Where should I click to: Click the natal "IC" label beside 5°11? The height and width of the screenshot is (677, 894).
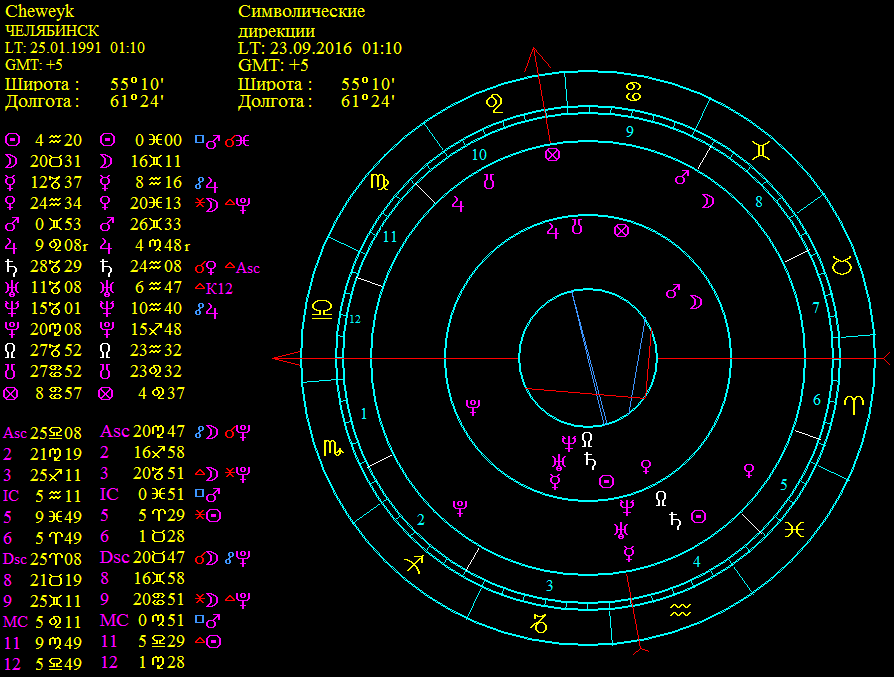tap(11, 496)
